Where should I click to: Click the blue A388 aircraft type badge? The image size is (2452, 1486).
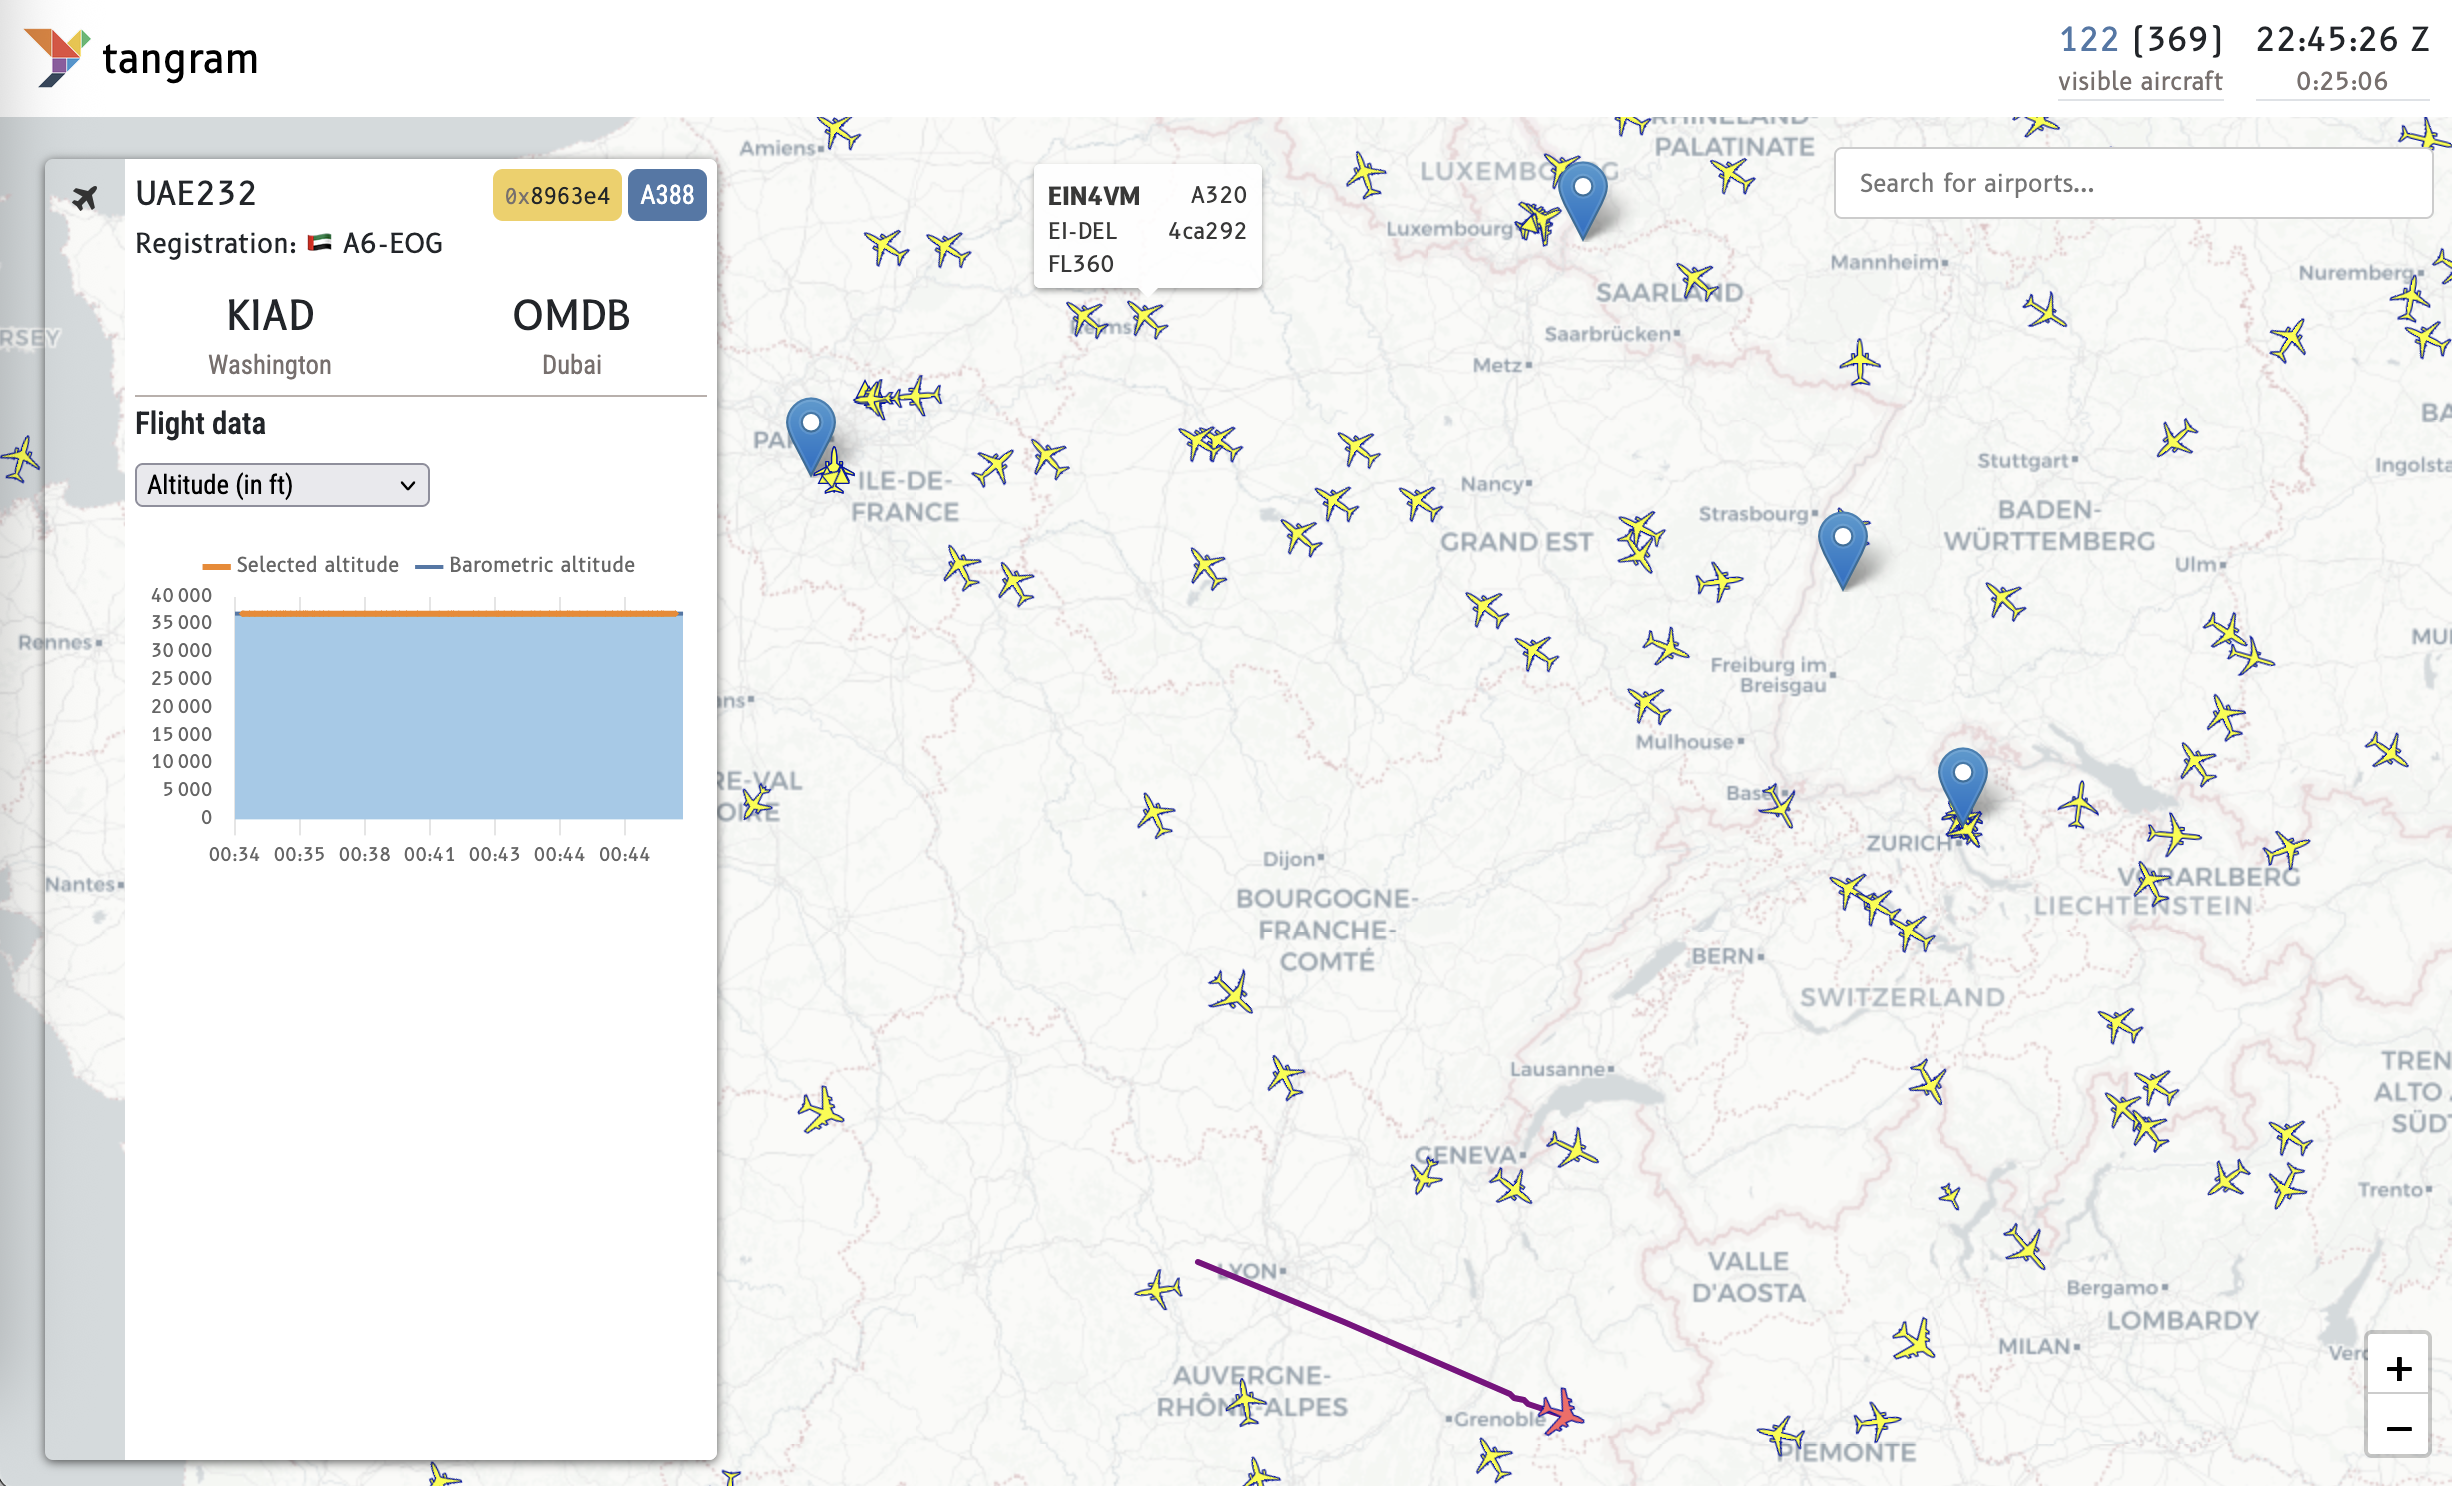point(667,195)
